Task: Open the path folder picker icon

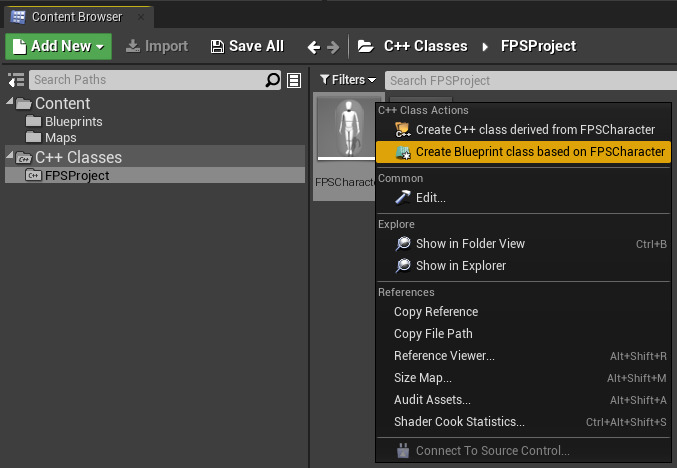Action: click(366, 46)
